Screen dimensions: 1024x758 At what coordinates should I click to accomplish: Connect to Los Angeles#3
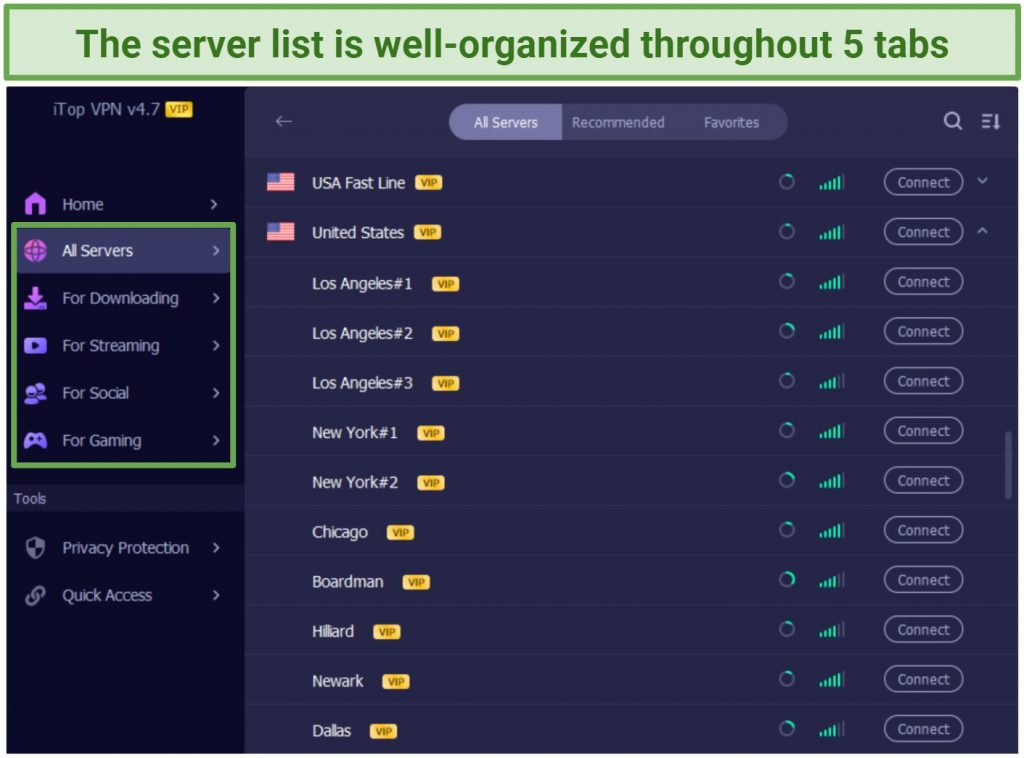[x=923, y=381]
